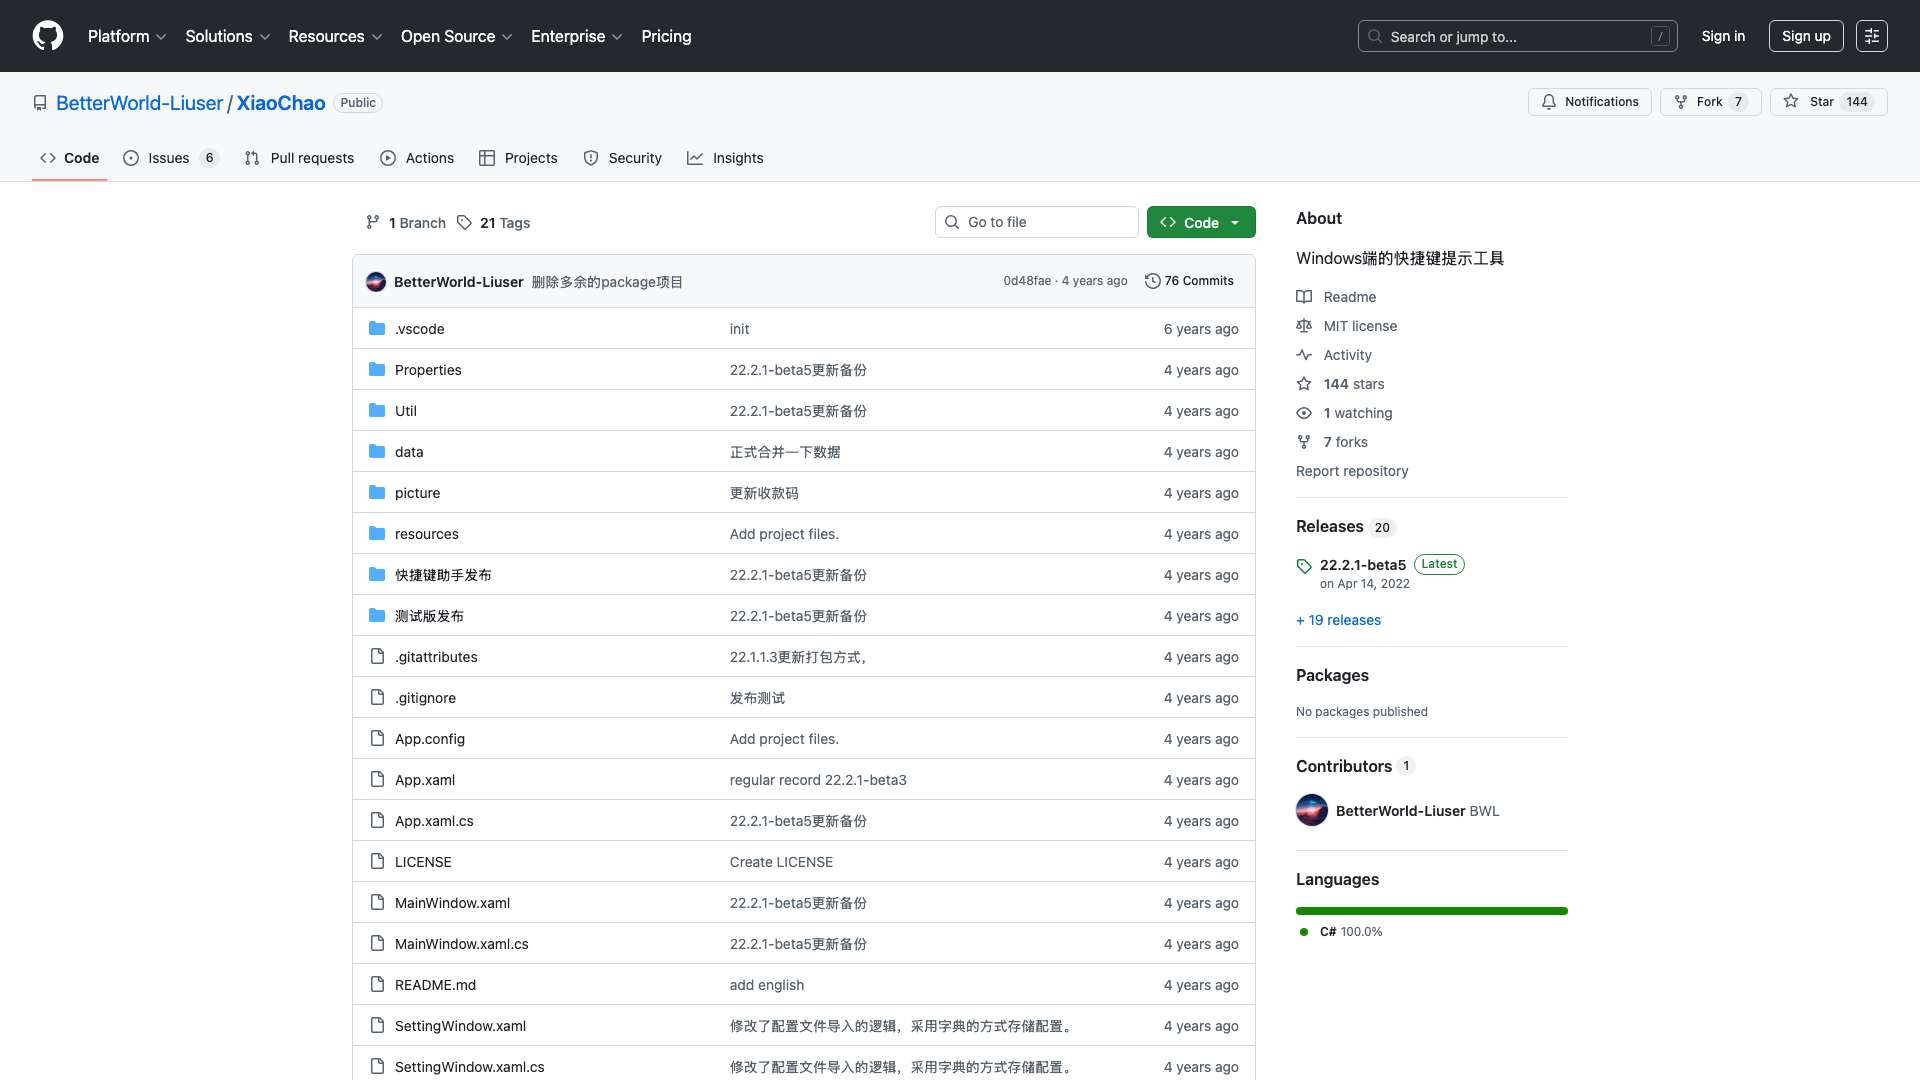Viewport: 1920px width, 1080px height.
Task: Open the + 19 releases link
Action: [x=1338, y=620]
